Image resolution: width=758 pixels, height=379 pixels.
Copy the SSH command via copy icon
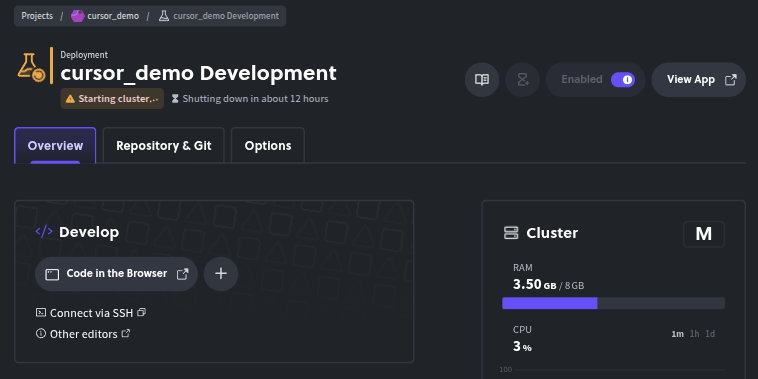click(141, 312)
